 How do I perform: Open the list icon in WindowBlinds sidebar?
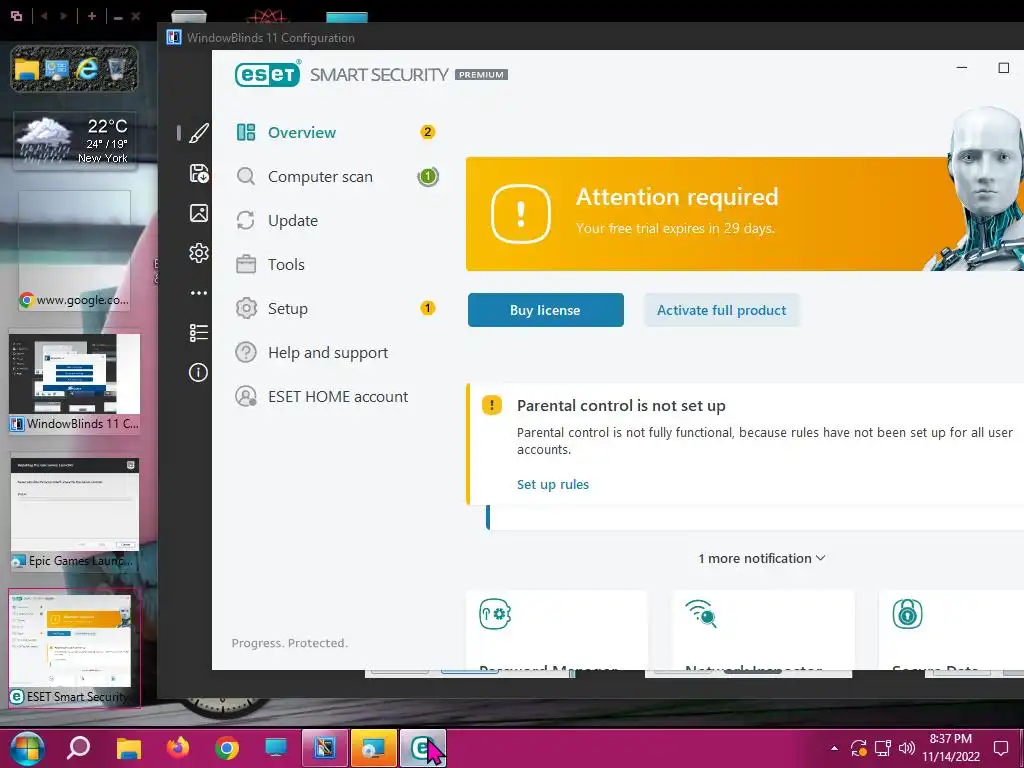(x=199, y=332)
